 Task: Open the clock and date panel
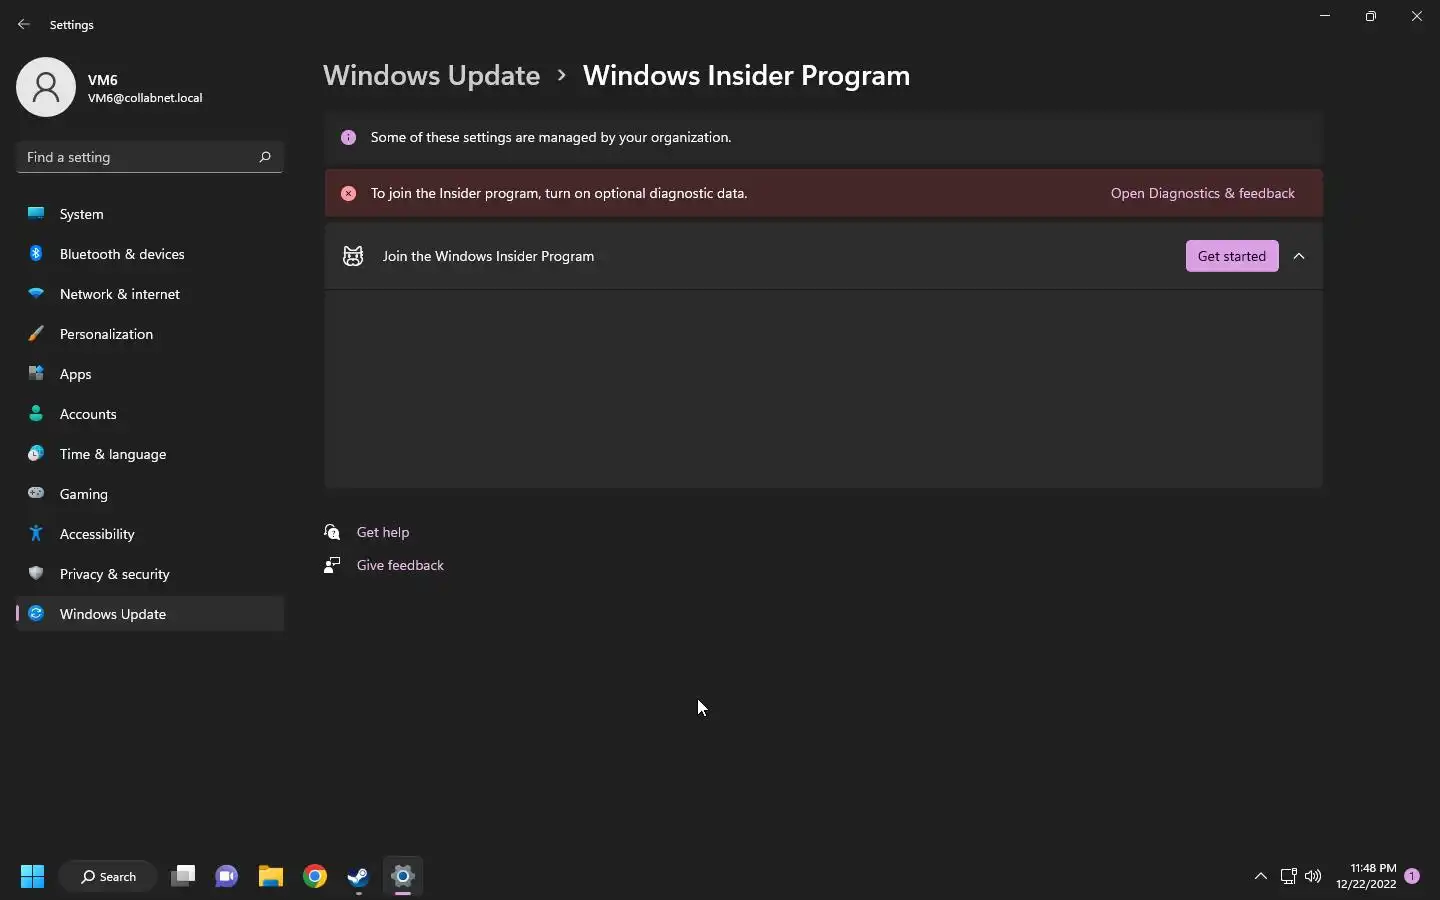1366,877
